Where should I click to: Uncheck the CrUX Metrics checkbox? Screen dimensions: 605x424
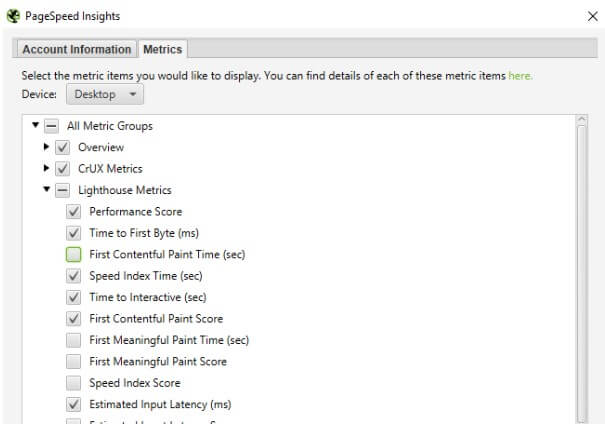point(63,169)
